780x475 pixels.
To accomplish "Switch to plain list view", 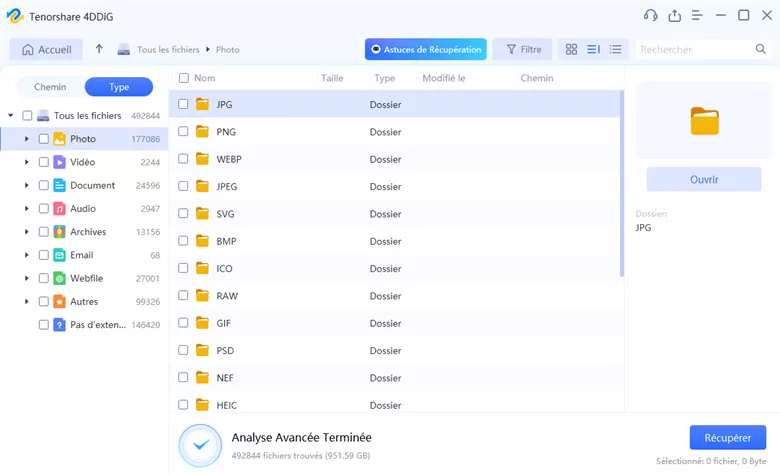I will point(615,49).
